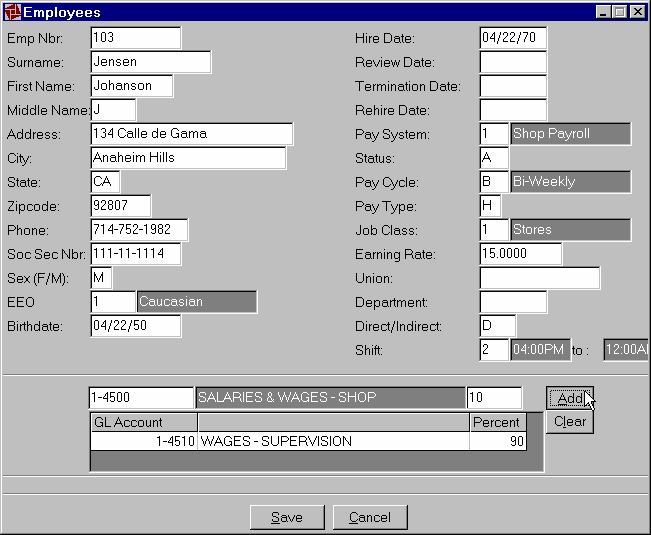Screen dimensions: 651x535
Task: Click the Hire Date field 04/22/70
Action: [513, 38]
